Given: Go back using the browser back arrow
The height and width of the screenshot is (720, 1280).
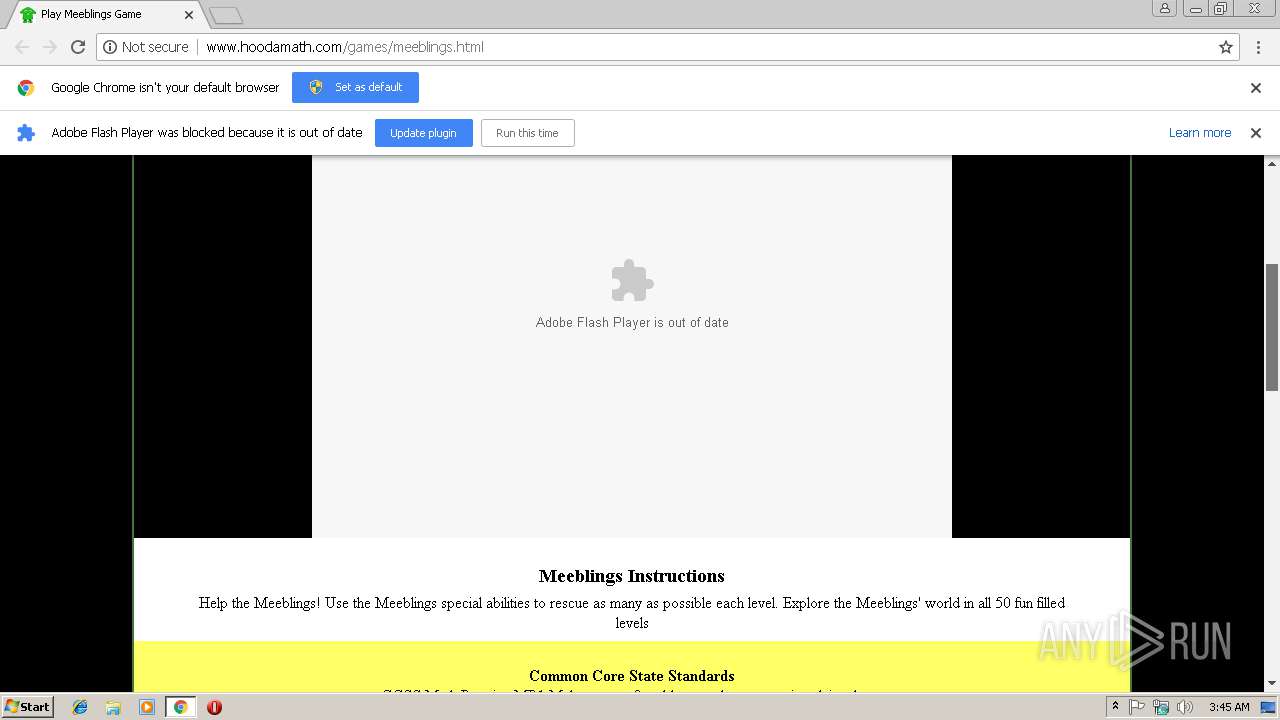Looking at the screenshot, I should point(22,47).
